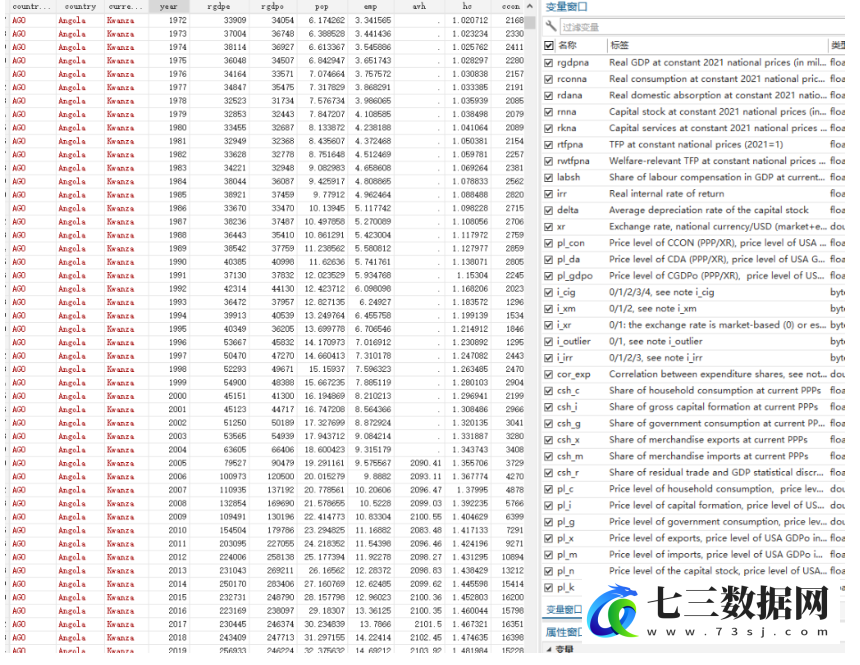
Task: Toggle the rtfpna variable checkbox
Action: pyautogui.click(x=548, y=145)
